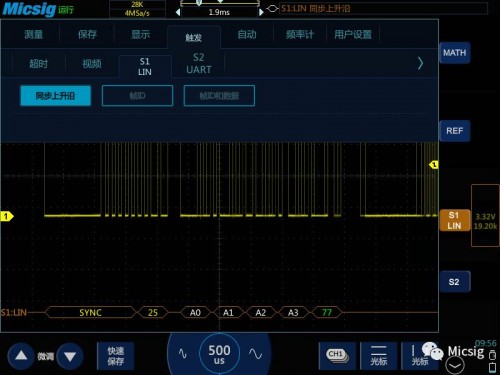Click the S1:LIN decode bus label

(14, 312)
